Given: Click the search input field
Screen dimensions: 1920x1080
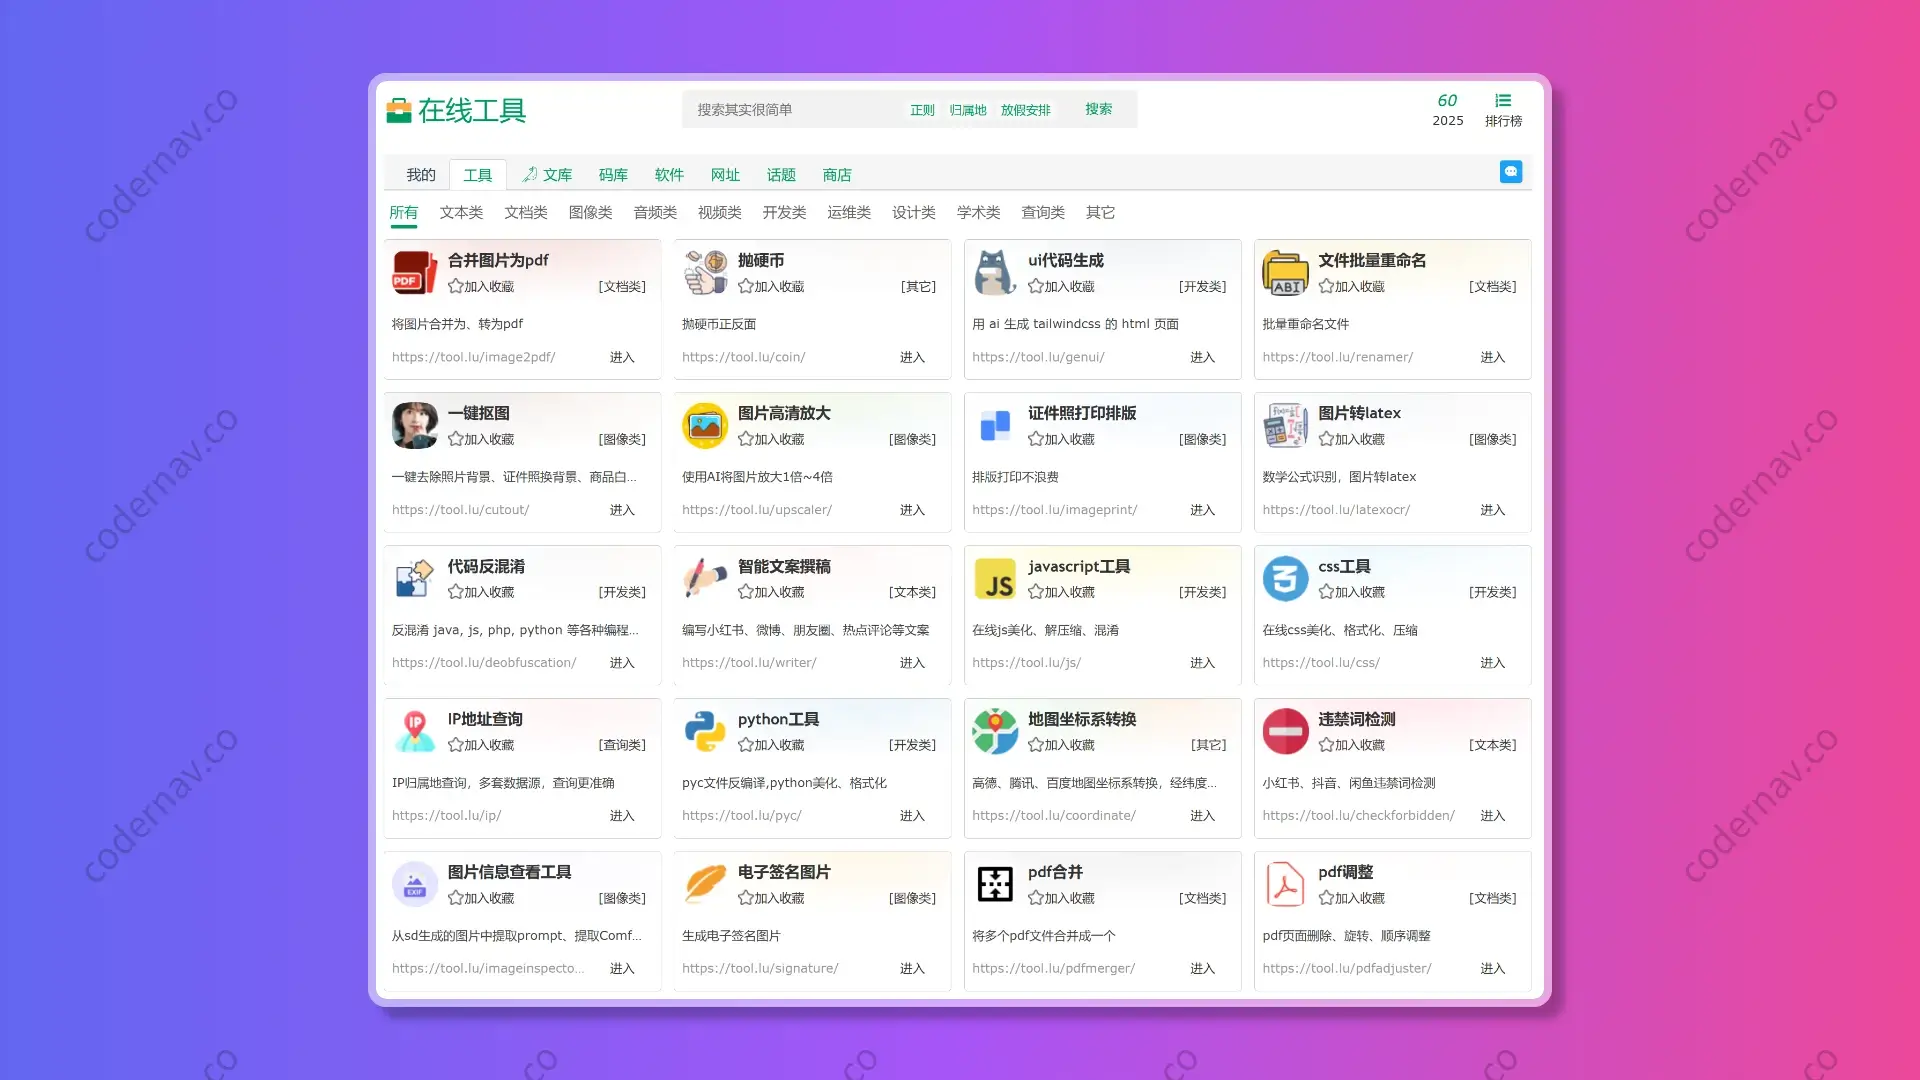Looking at the screenshot, I should coord(790,109).
